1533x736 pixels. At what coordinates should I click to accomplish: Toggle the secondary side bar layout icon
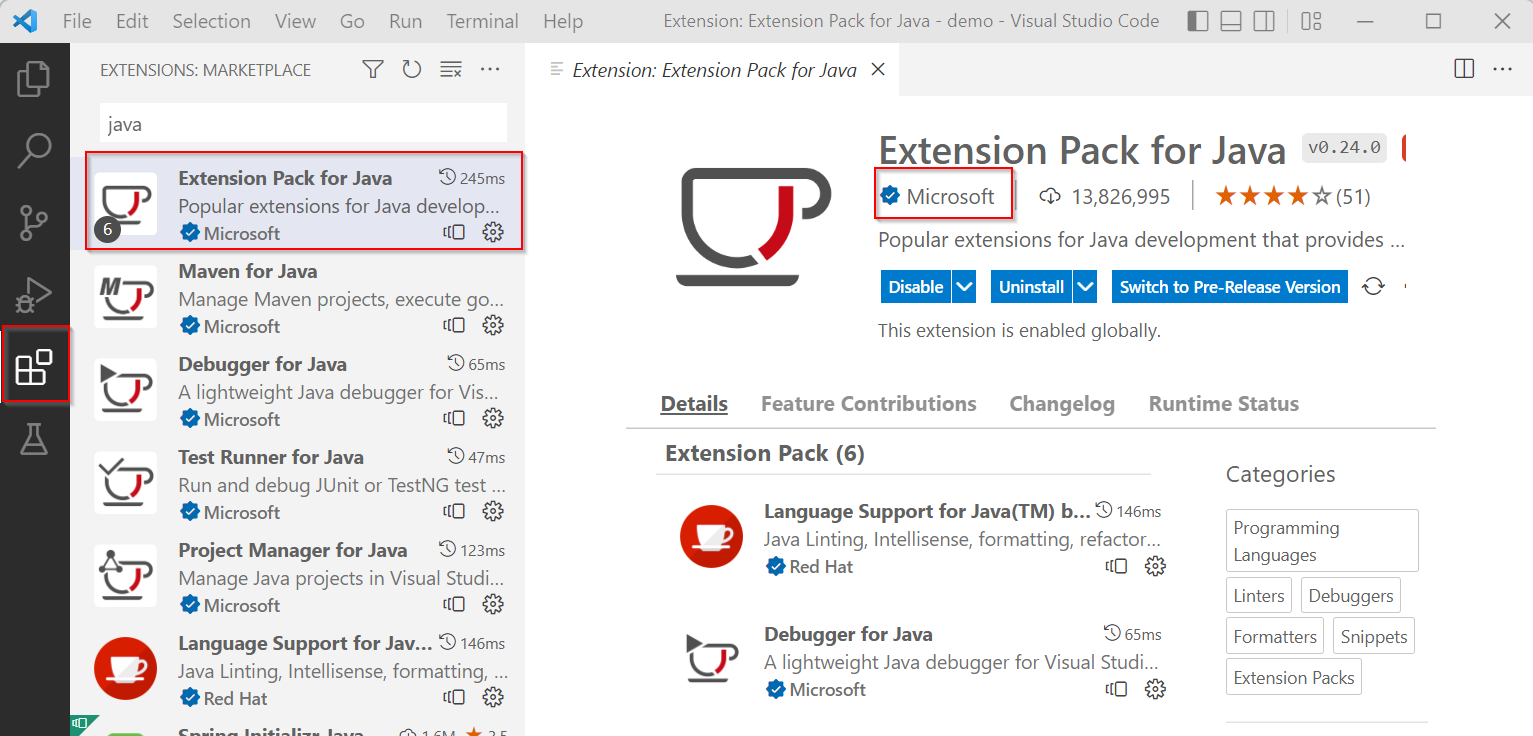click(1265, 21)
